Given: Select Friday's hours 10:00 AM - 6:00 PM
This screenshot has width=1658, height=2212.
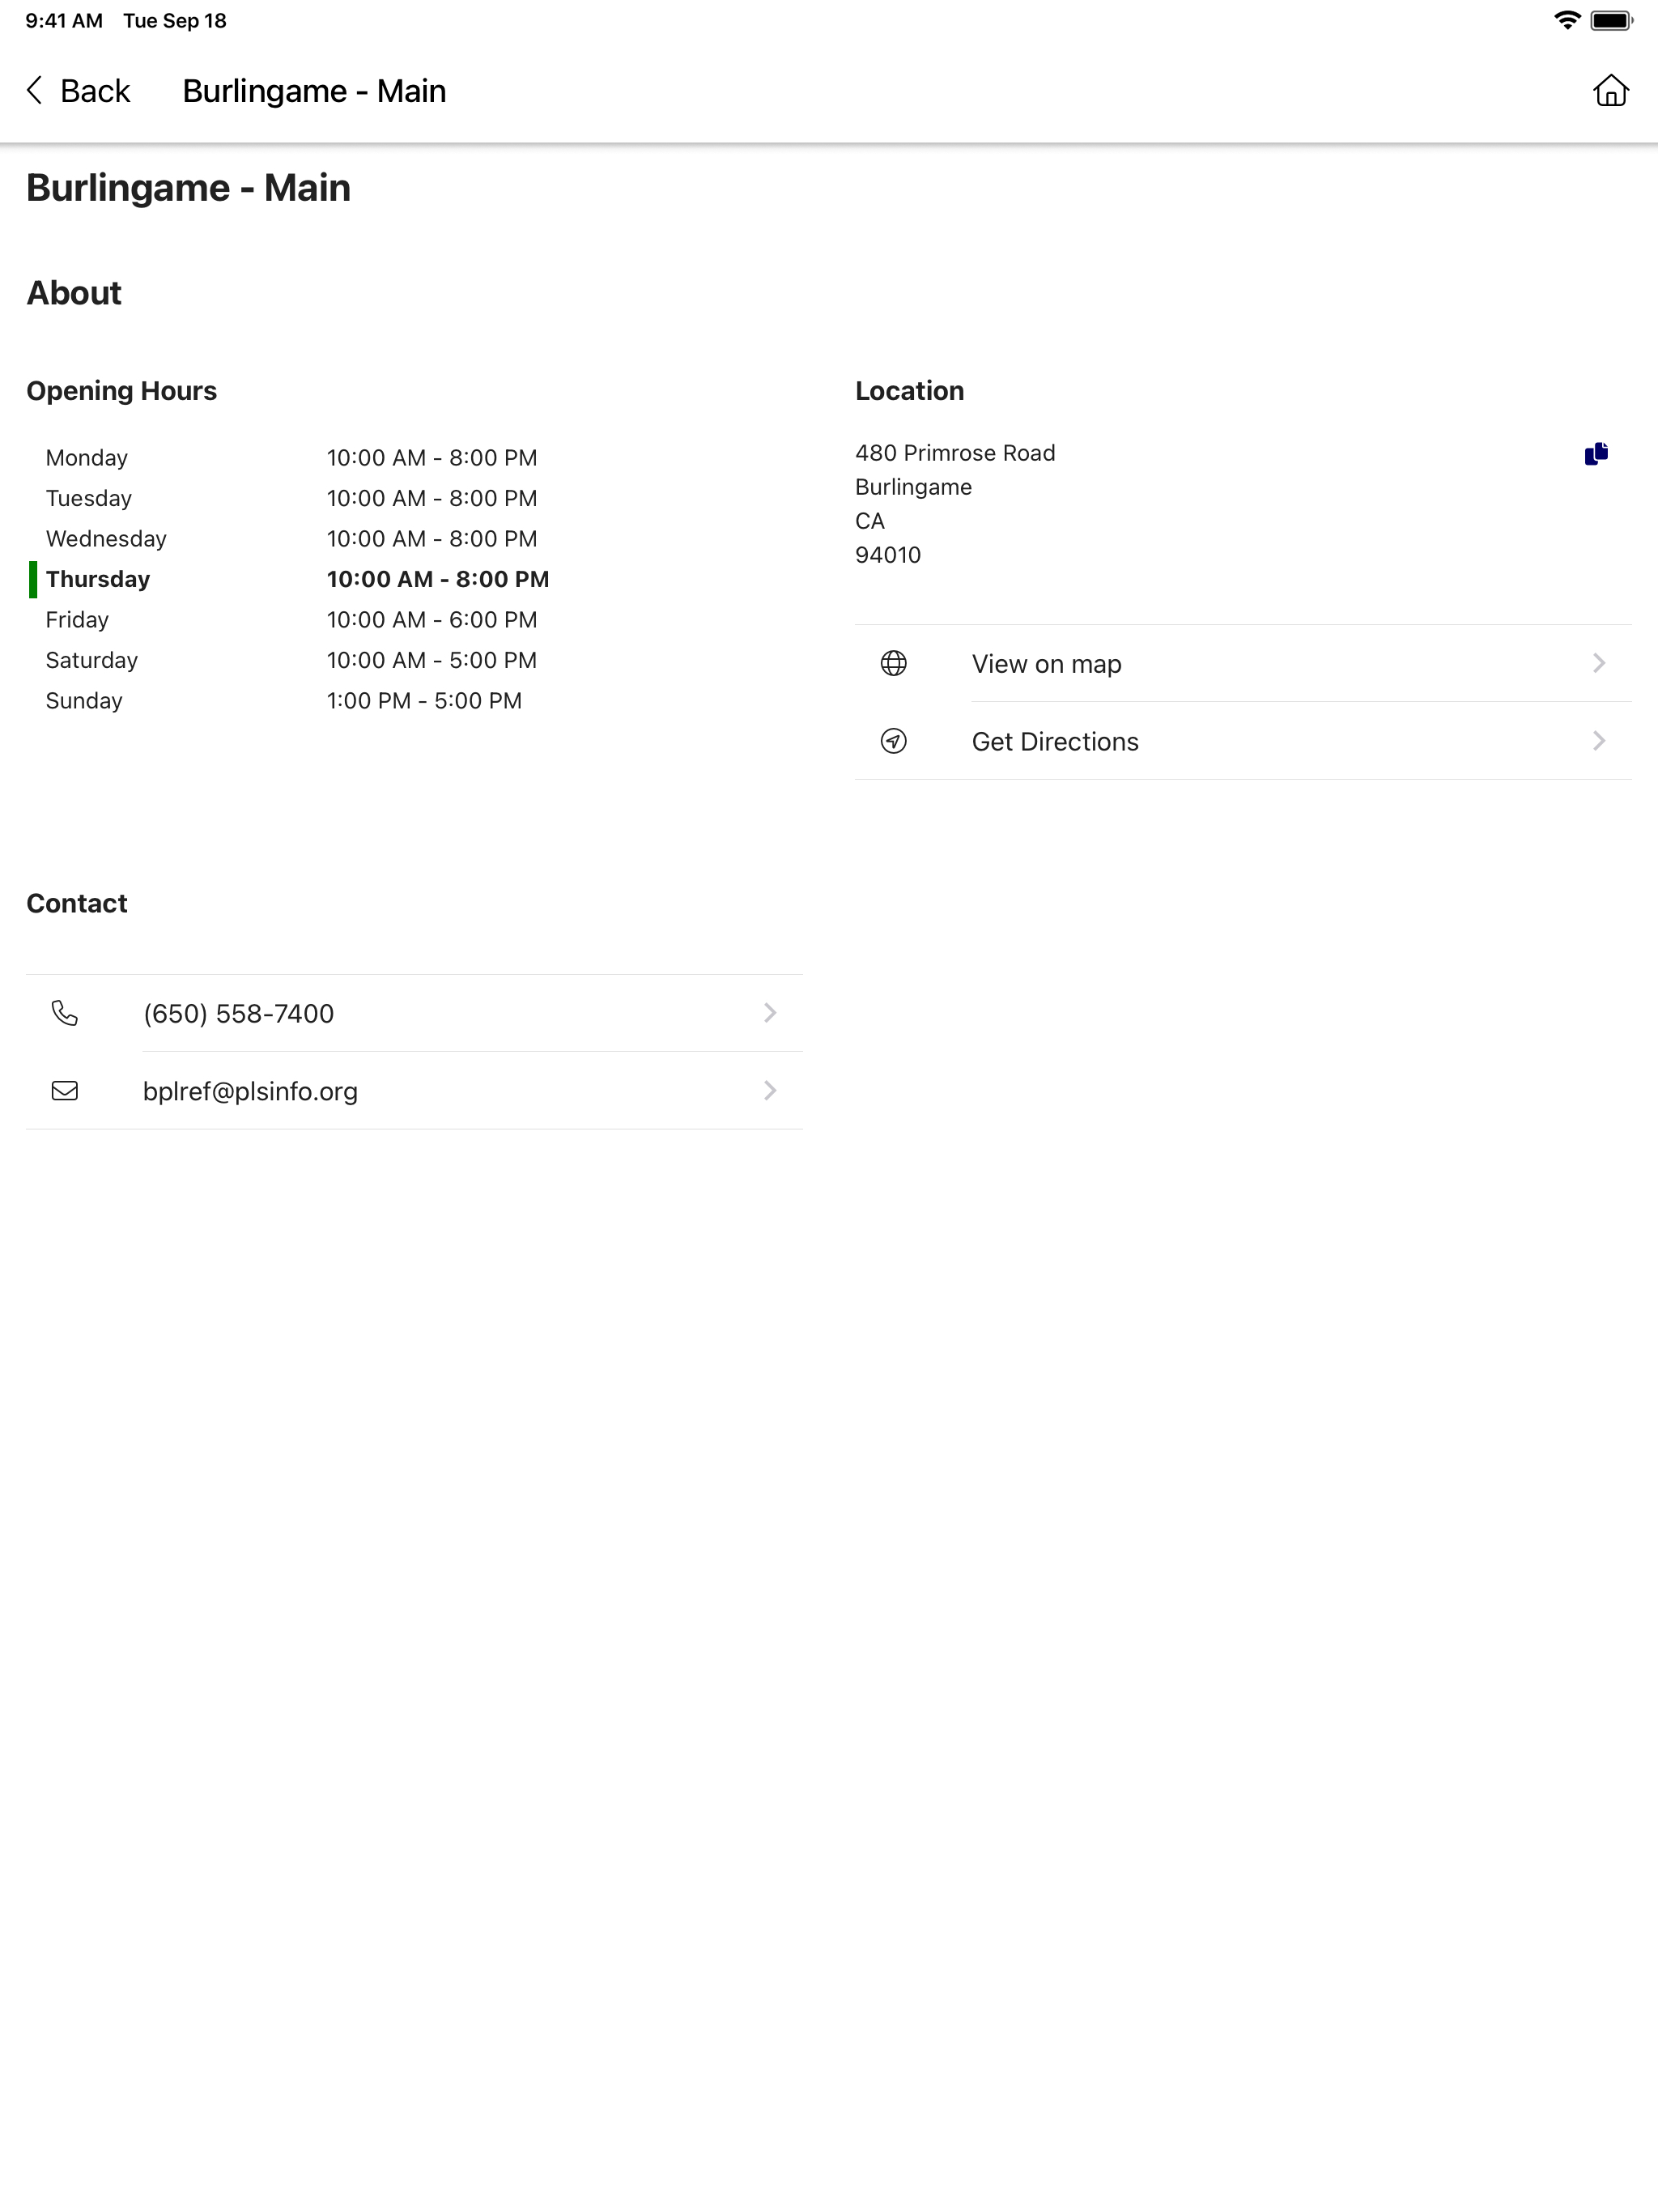Looking at the screenshot, I should click(x=432, y=620).
